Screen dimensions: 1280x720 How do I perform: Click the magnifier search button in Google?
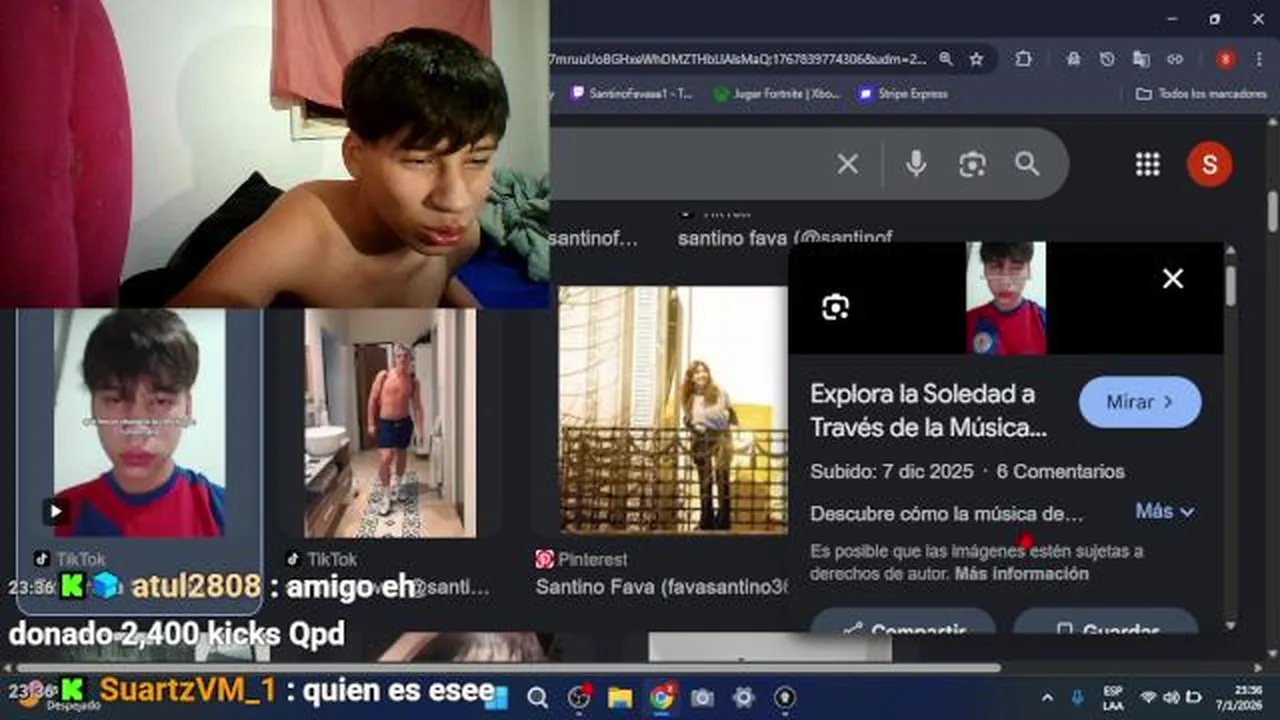[1027, 164]
